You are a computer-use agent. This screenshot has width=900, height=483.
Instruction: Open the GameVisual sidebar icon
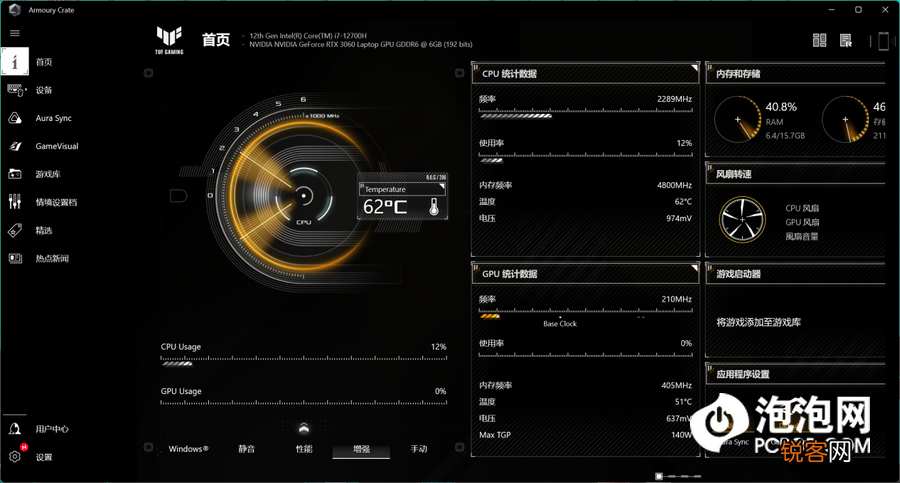pos(15,146)
